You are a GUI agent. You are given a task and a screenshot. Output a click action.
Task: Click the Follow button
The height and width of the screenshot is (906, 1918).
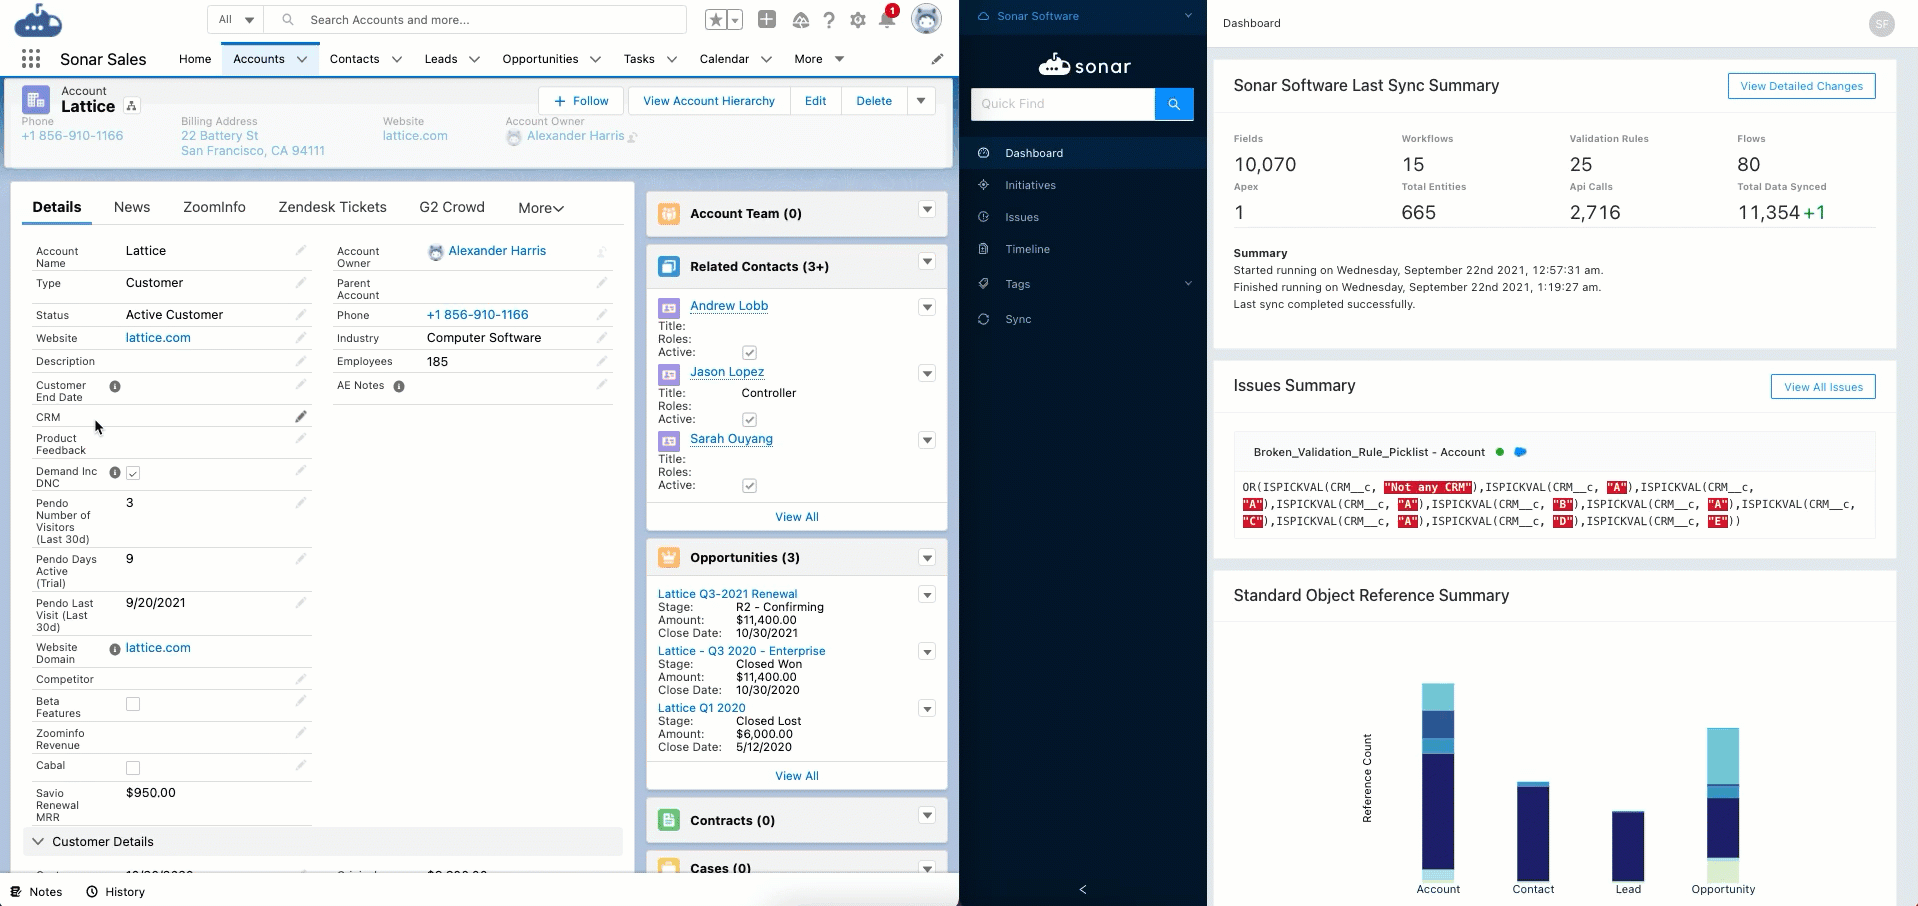(x=581, y=101)
